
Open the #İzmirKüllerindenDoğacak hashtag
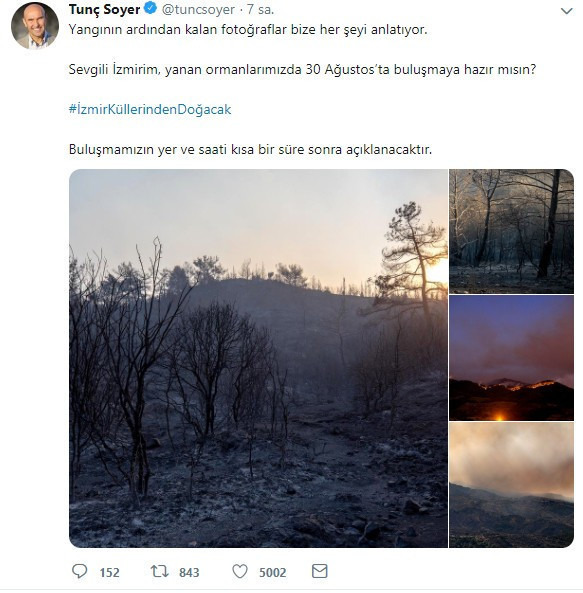pos(150,109)
